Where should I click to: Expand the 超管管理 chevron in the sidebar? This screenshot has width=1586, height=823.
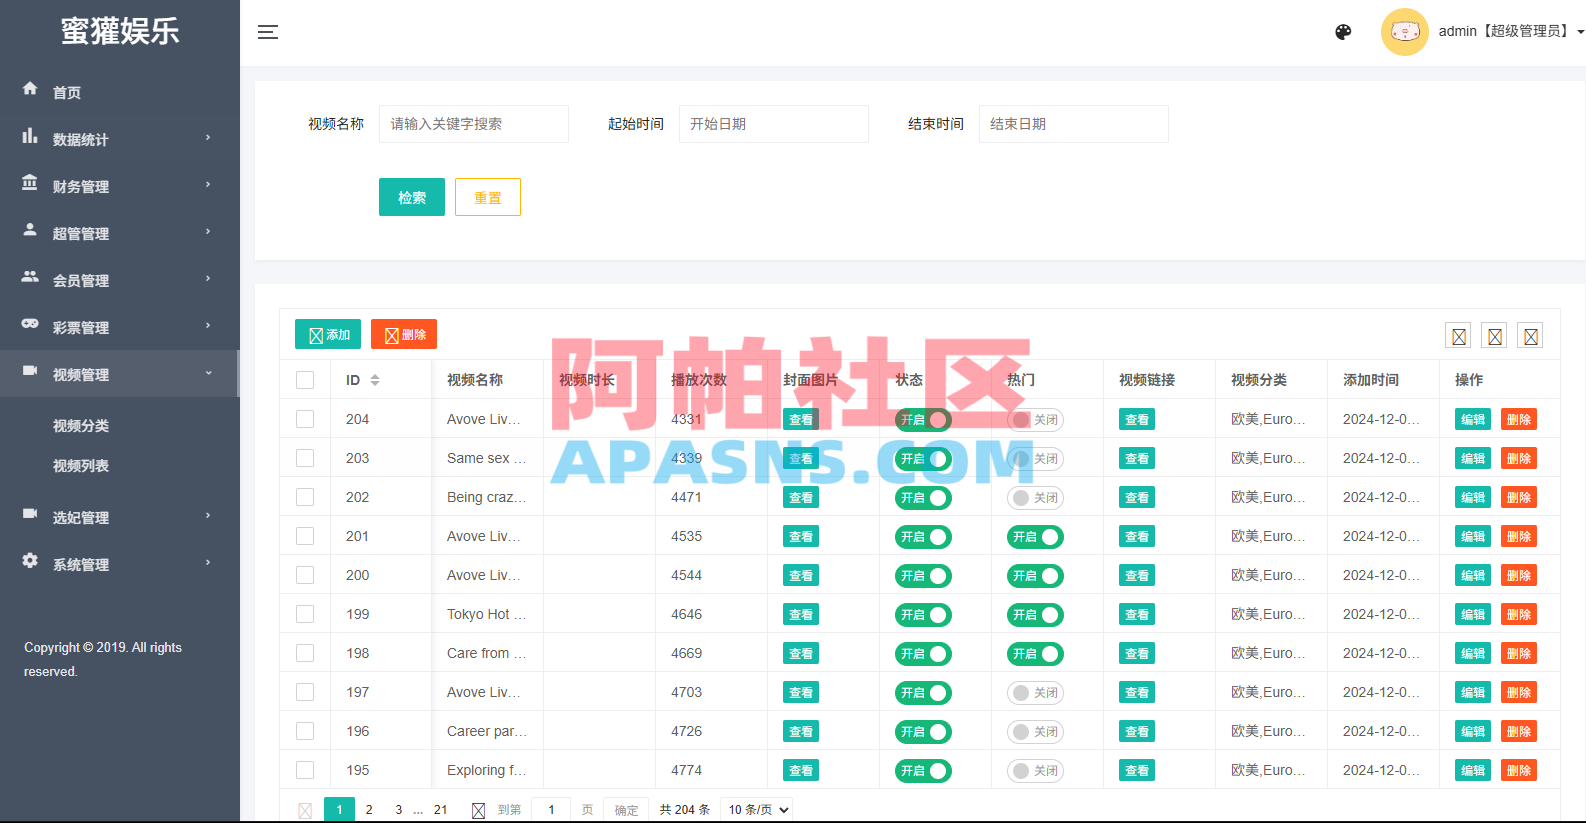coord(208,231)
